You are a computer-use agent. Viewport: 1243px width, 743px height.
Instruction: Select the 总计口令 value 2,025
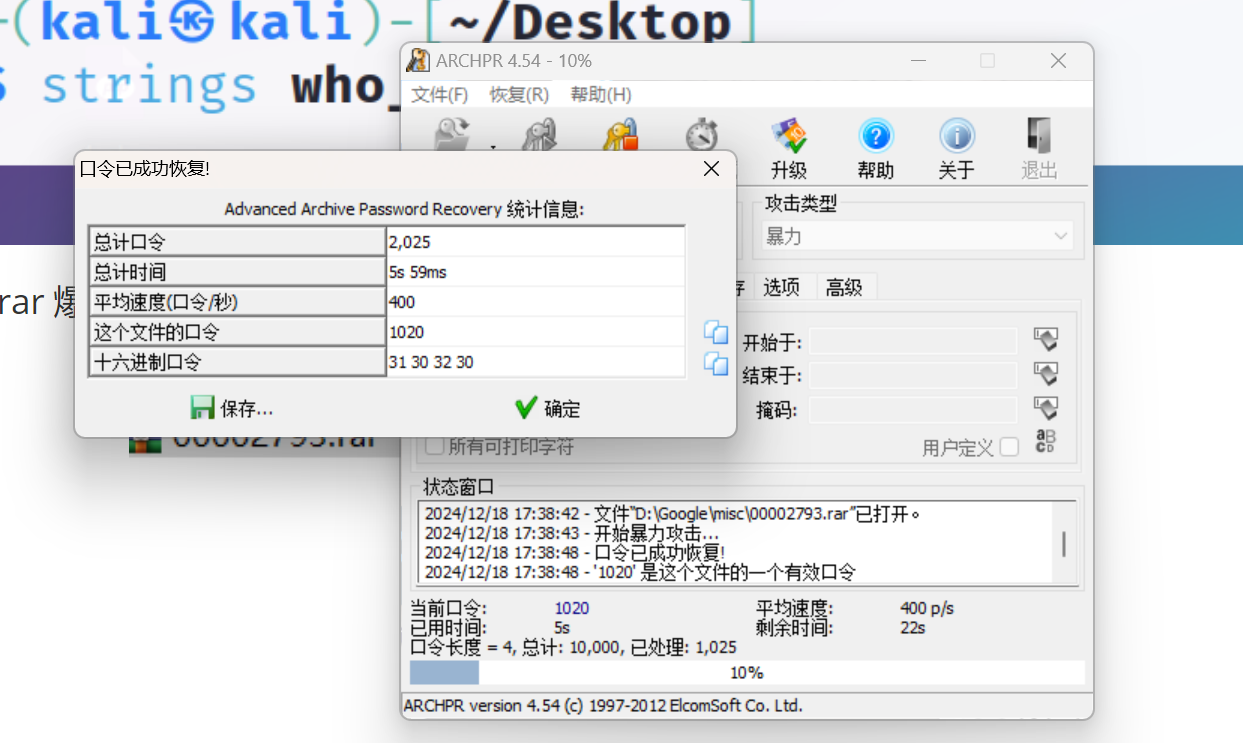coord(536,242)
